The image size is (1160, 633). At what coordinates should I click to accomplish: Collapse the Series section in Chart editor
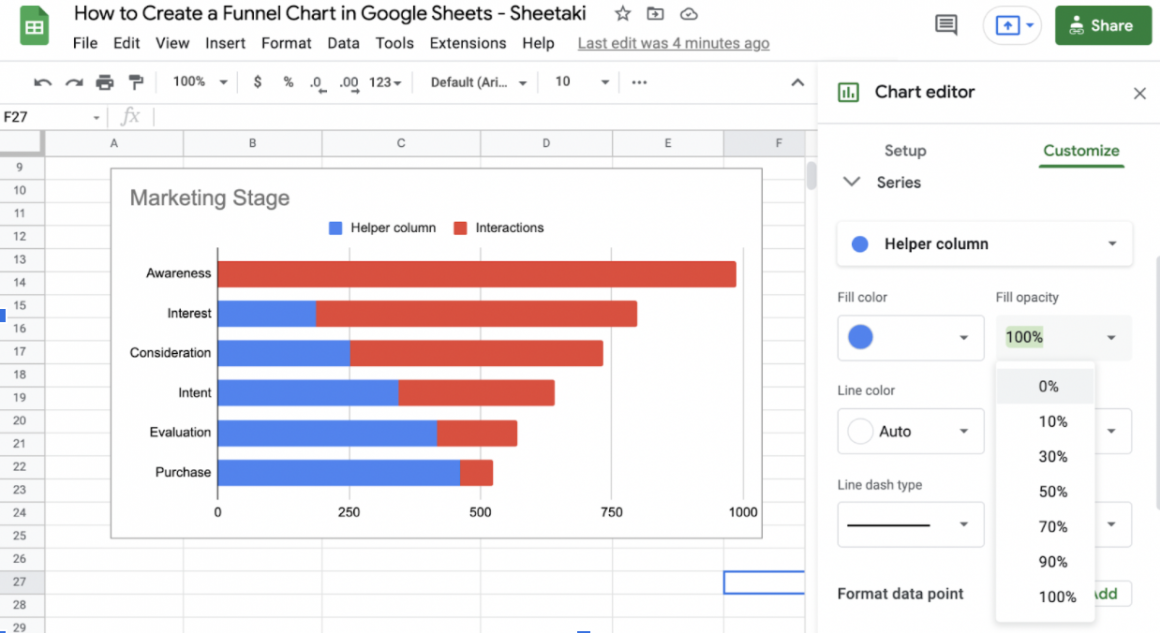(851, 182)
